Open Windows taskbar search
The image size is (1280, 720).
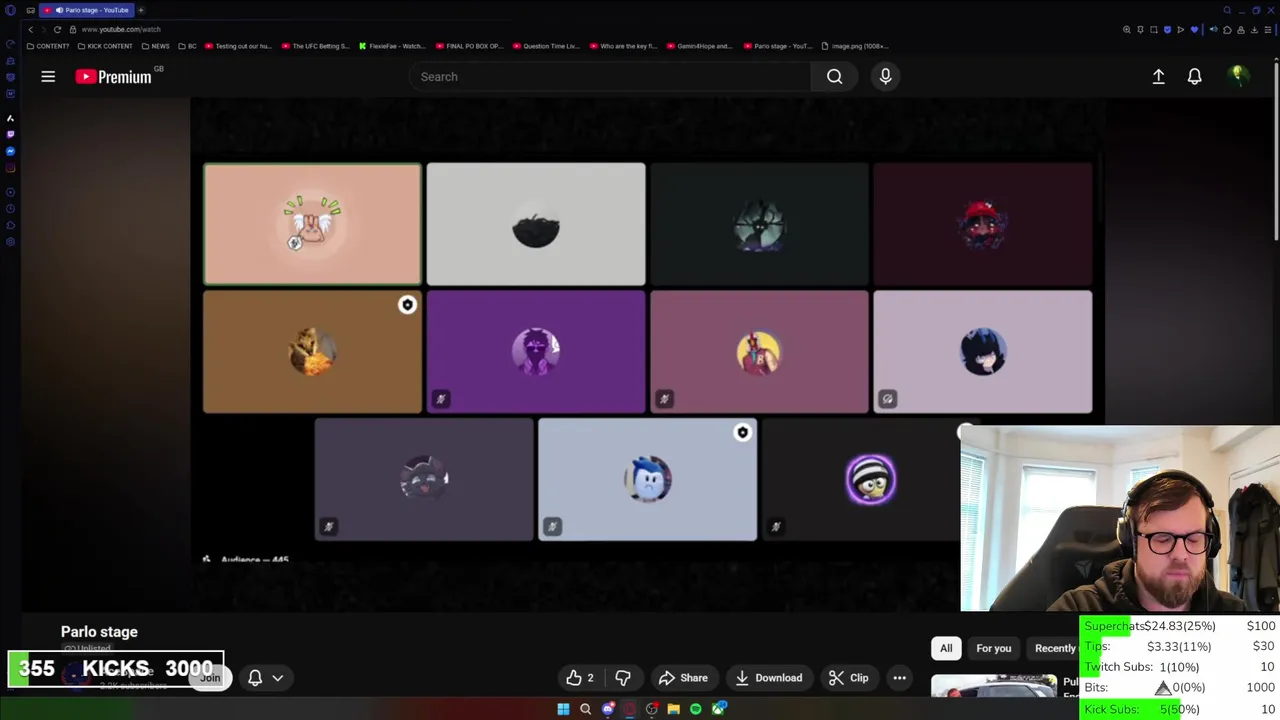[585, 709]
